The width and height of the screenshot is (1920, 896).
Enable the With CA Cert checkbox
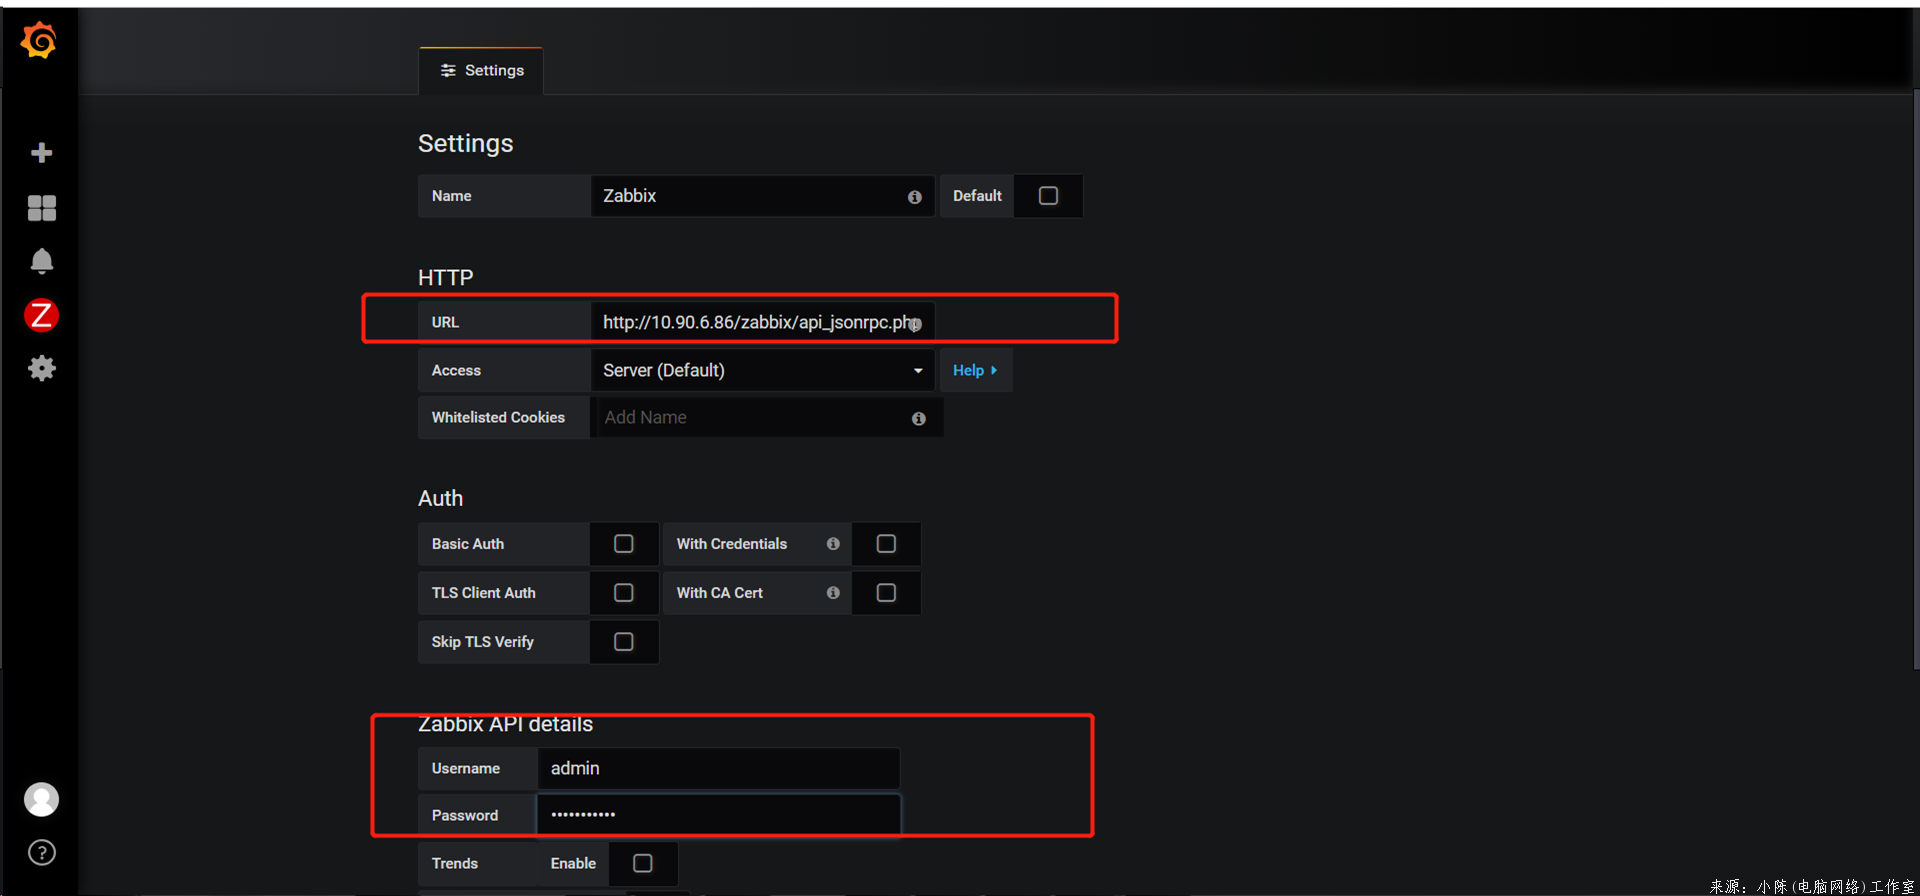coord(886,592)
